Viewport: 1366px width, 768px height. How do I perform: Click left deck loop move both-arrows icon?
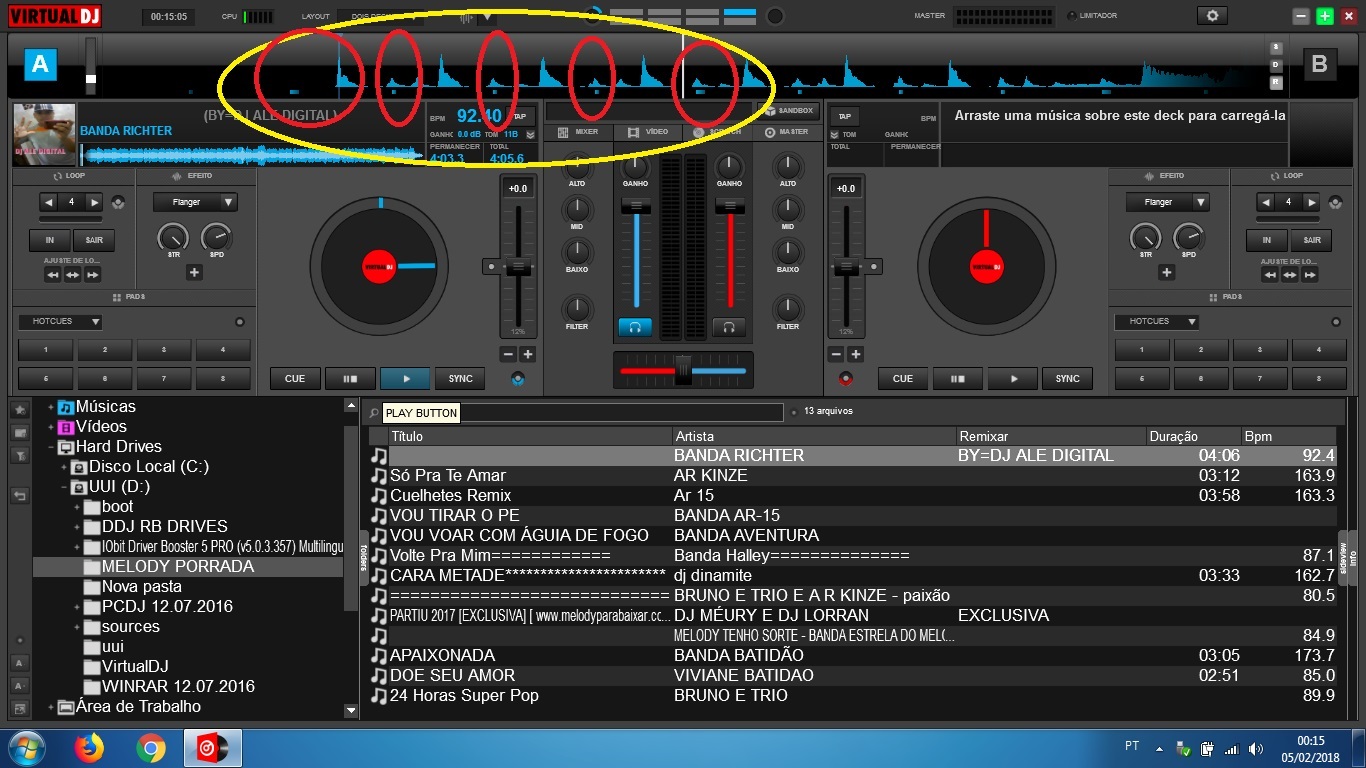(x=73, y=275)
